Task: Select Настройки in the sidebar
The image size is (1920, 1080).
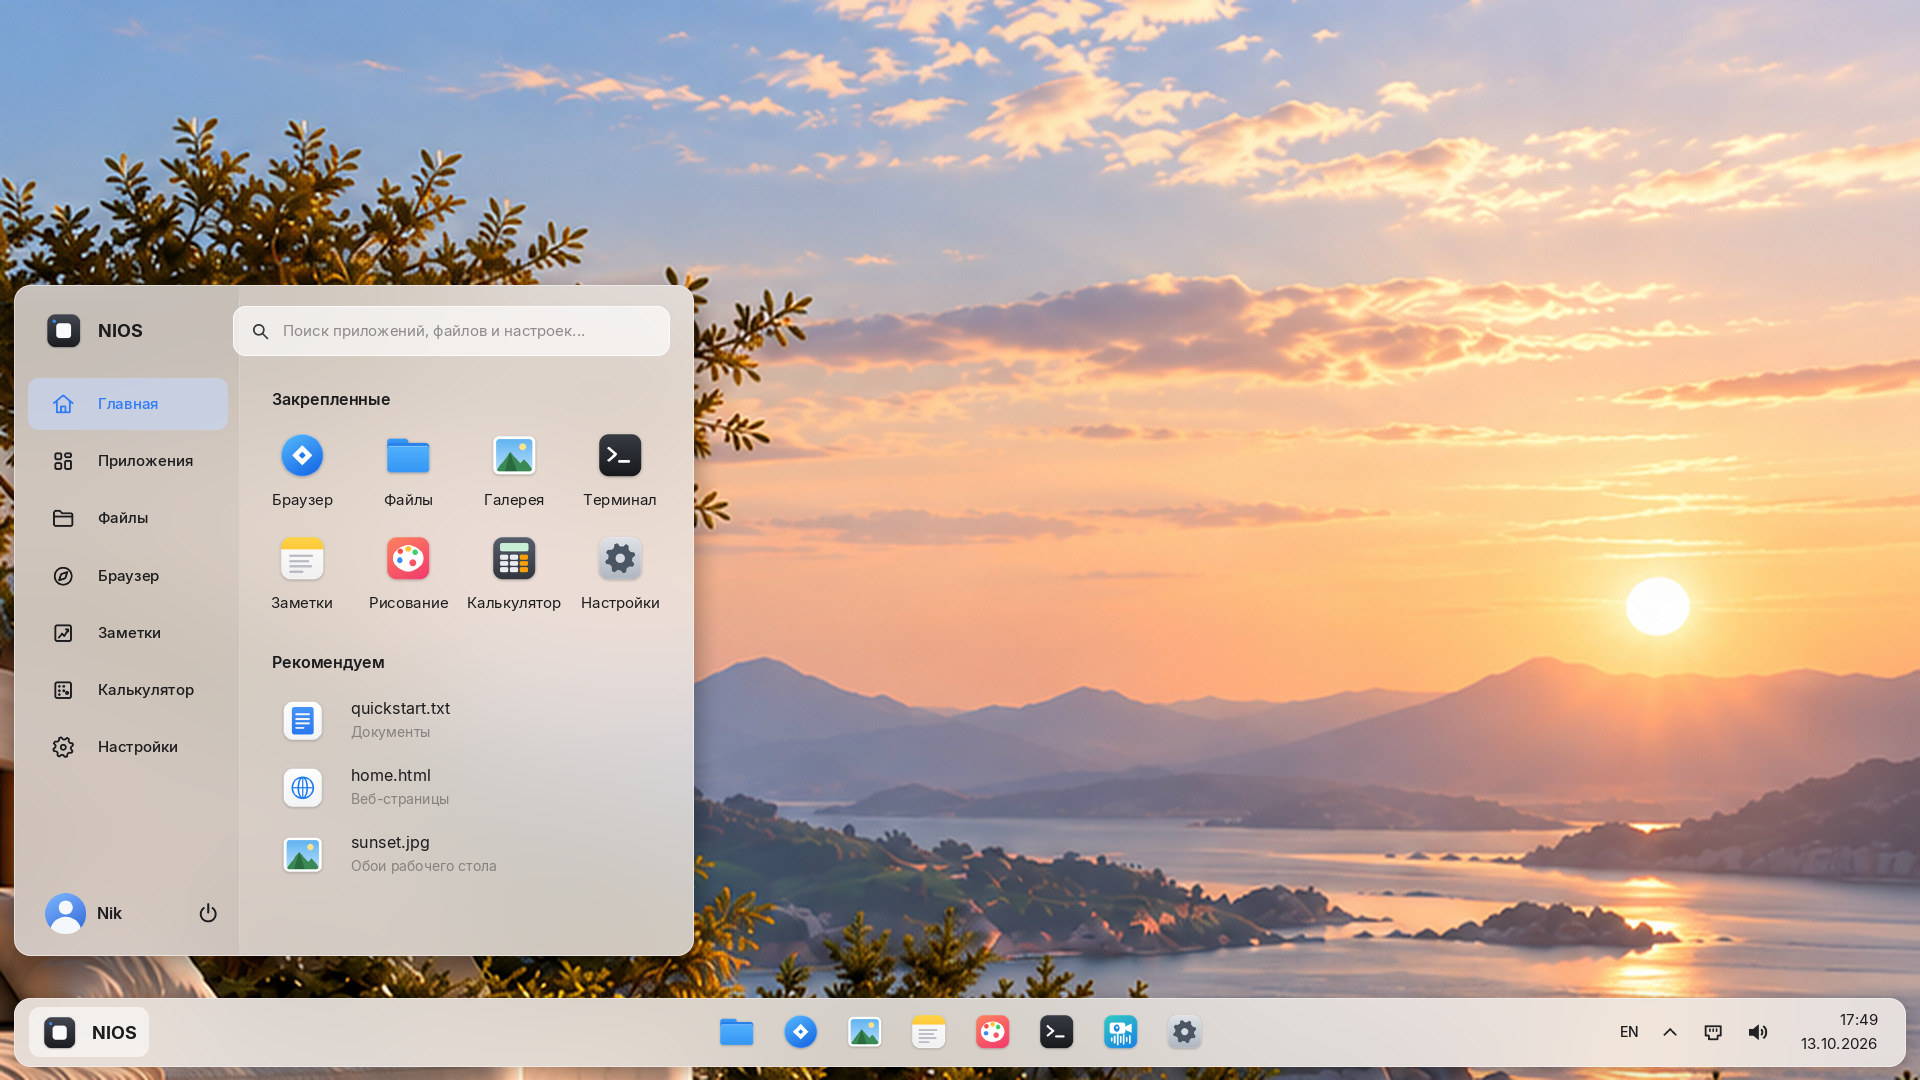Action: (x=128, y=747)
